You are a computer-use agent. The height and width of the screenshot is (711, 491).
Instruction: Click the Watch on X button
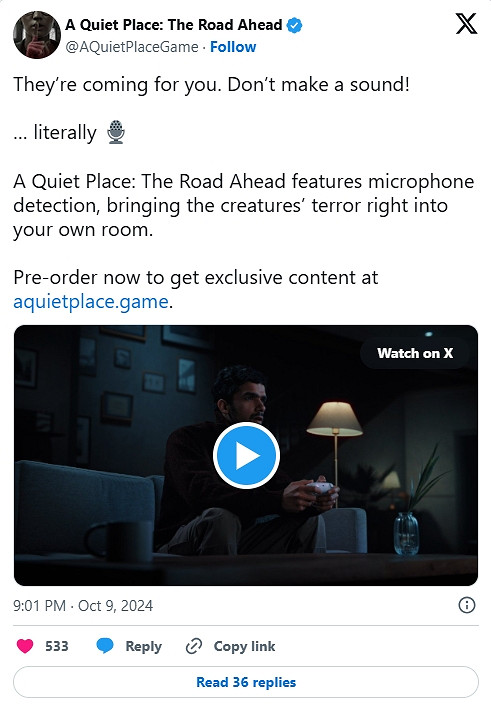(415, 353)
